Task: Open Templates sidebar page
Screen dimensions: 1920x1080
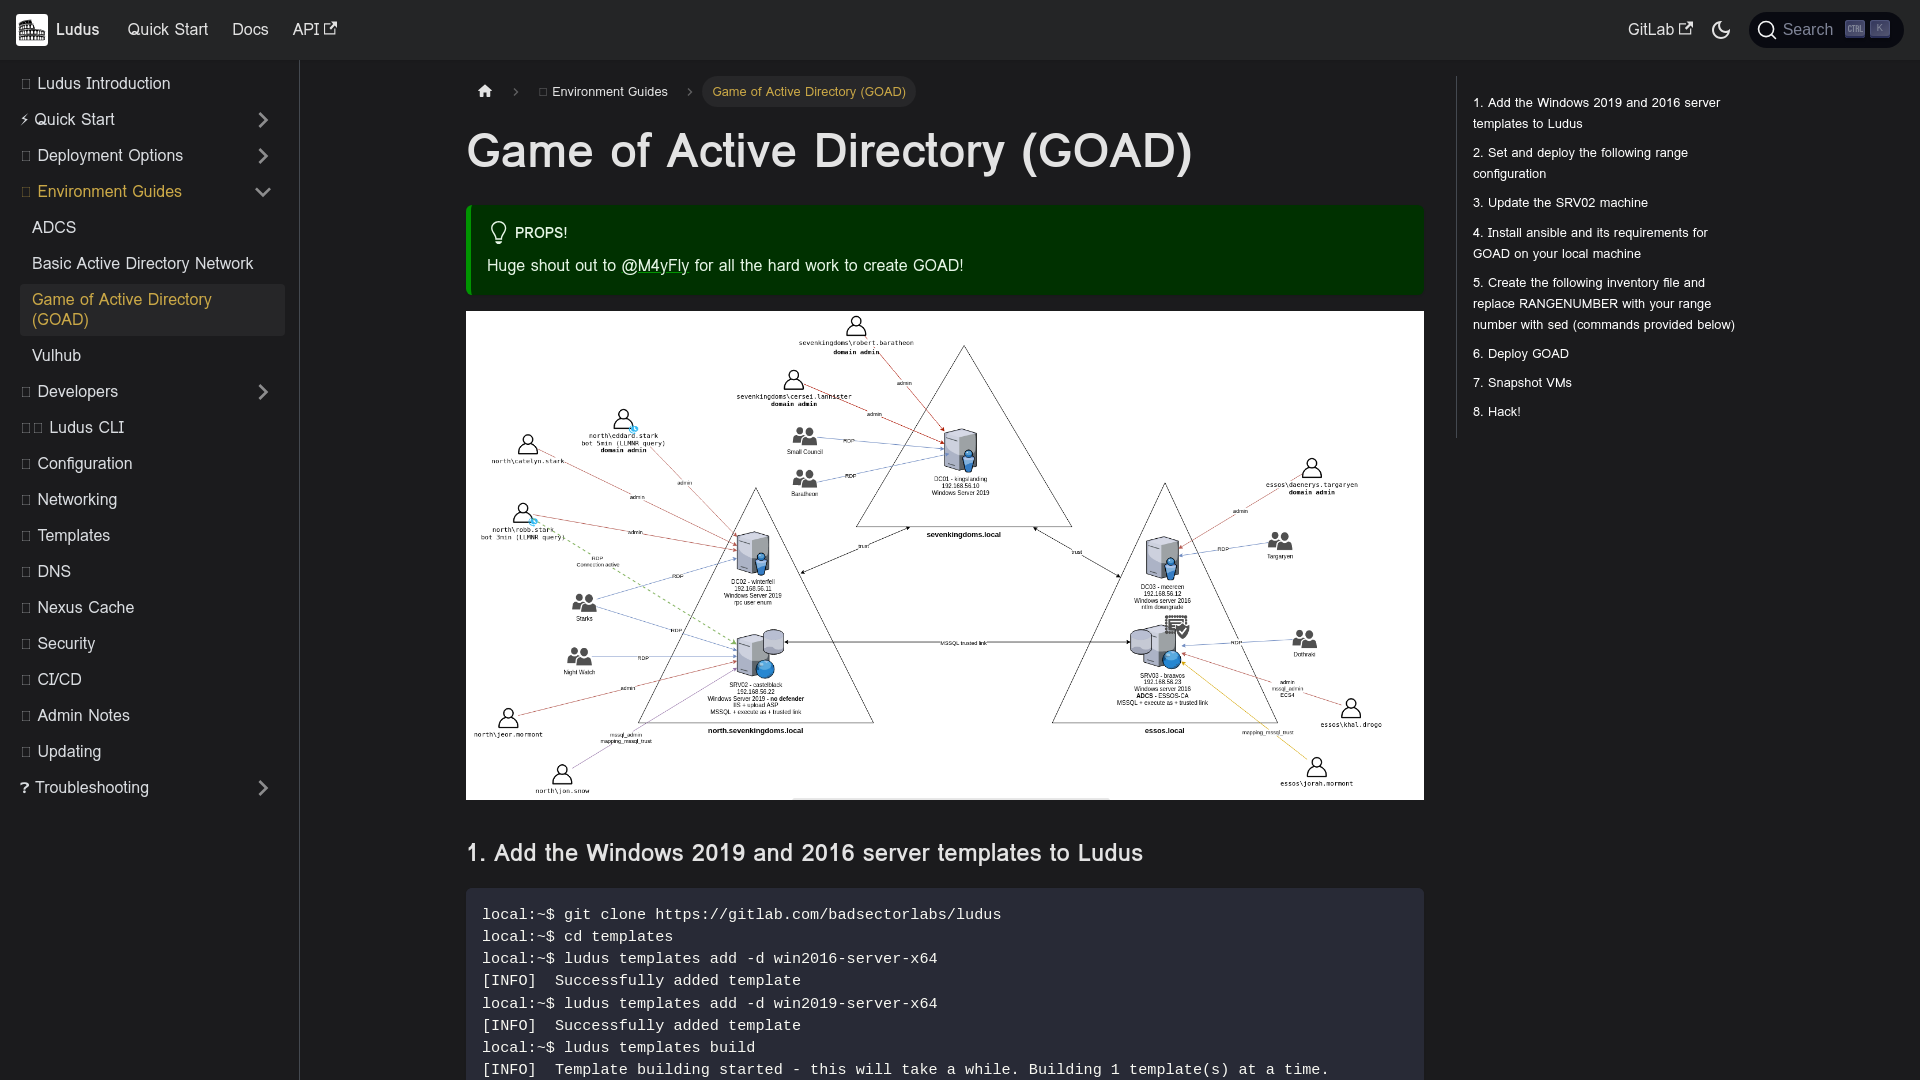Action: click(x=152, y=536)
